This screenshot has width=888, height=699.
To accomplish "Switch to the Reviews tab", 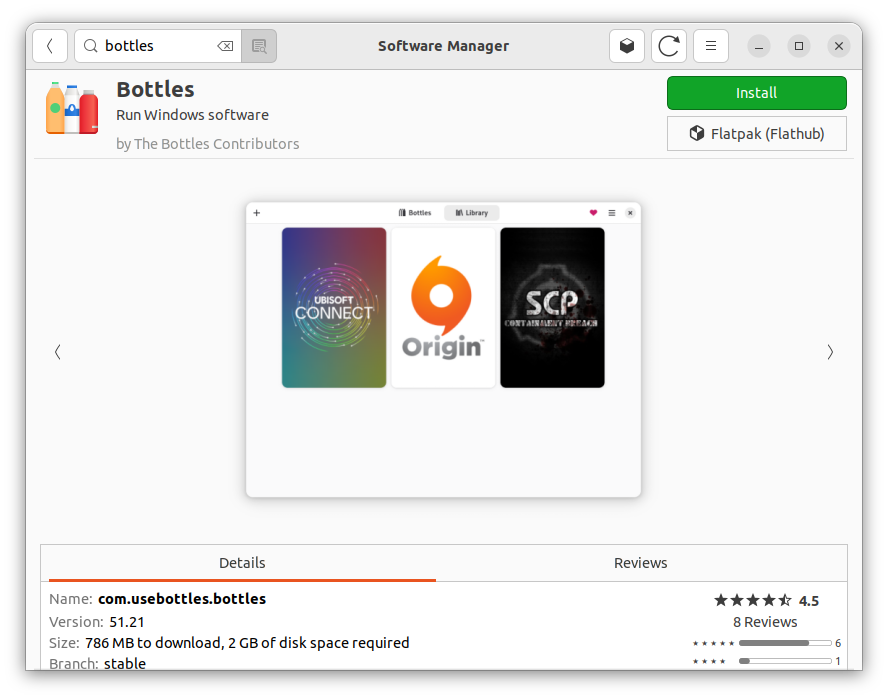I will point(641,563).
